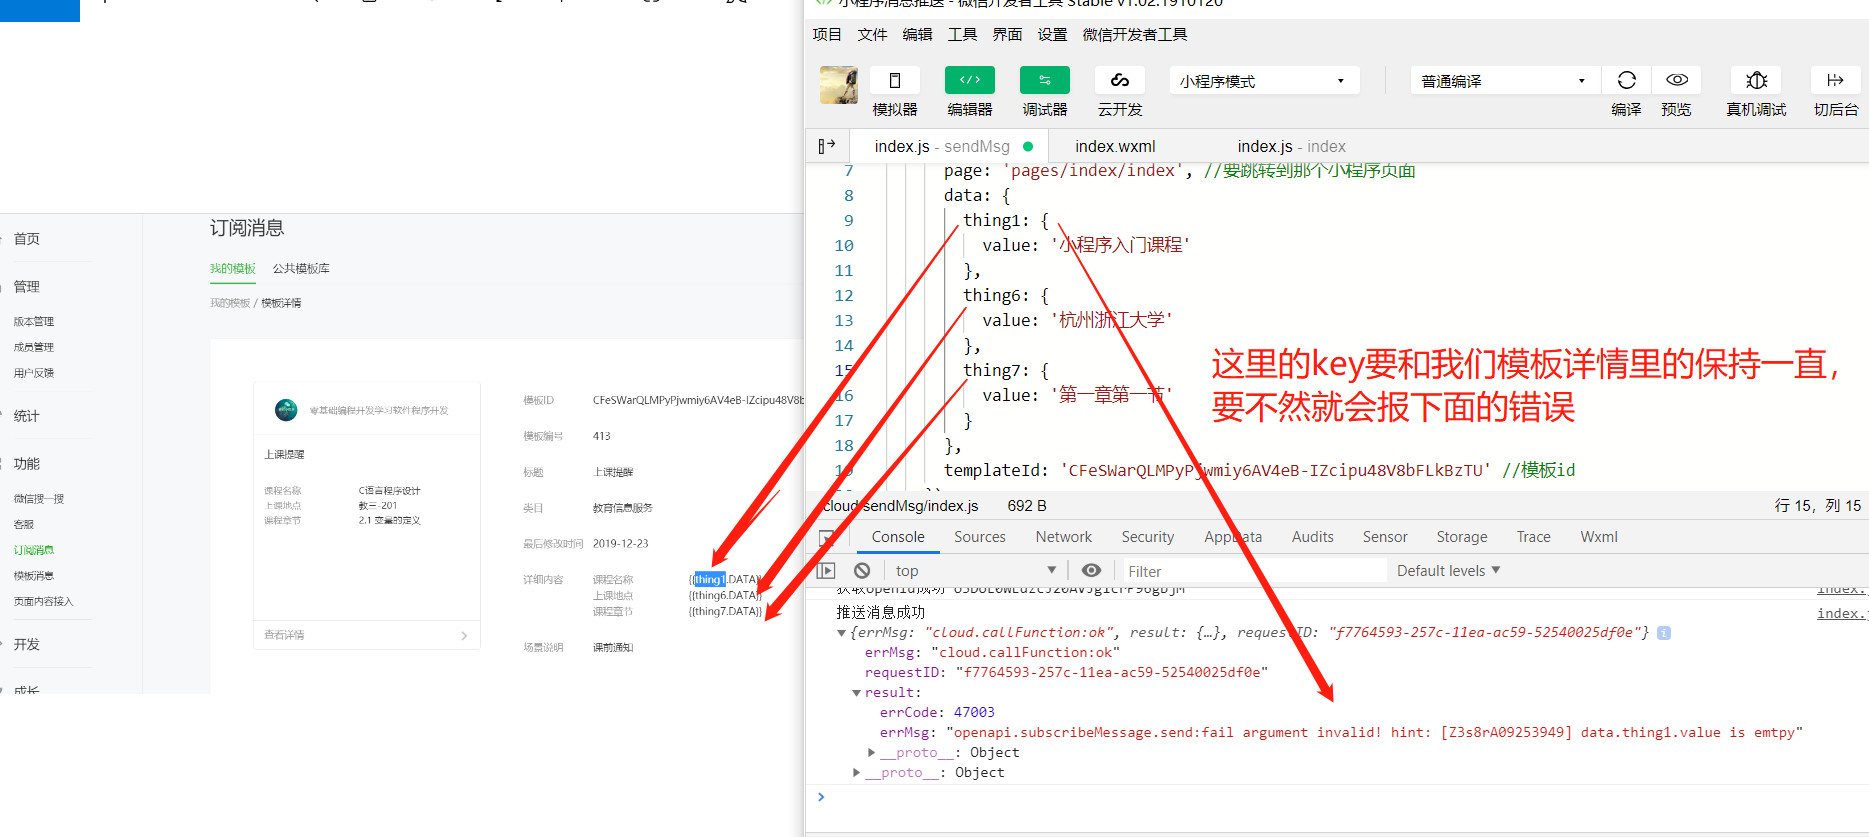This screenshot has height=837, width=1869.
Task: Open the console context 'top' dropdown
Action: click(976, 570)
